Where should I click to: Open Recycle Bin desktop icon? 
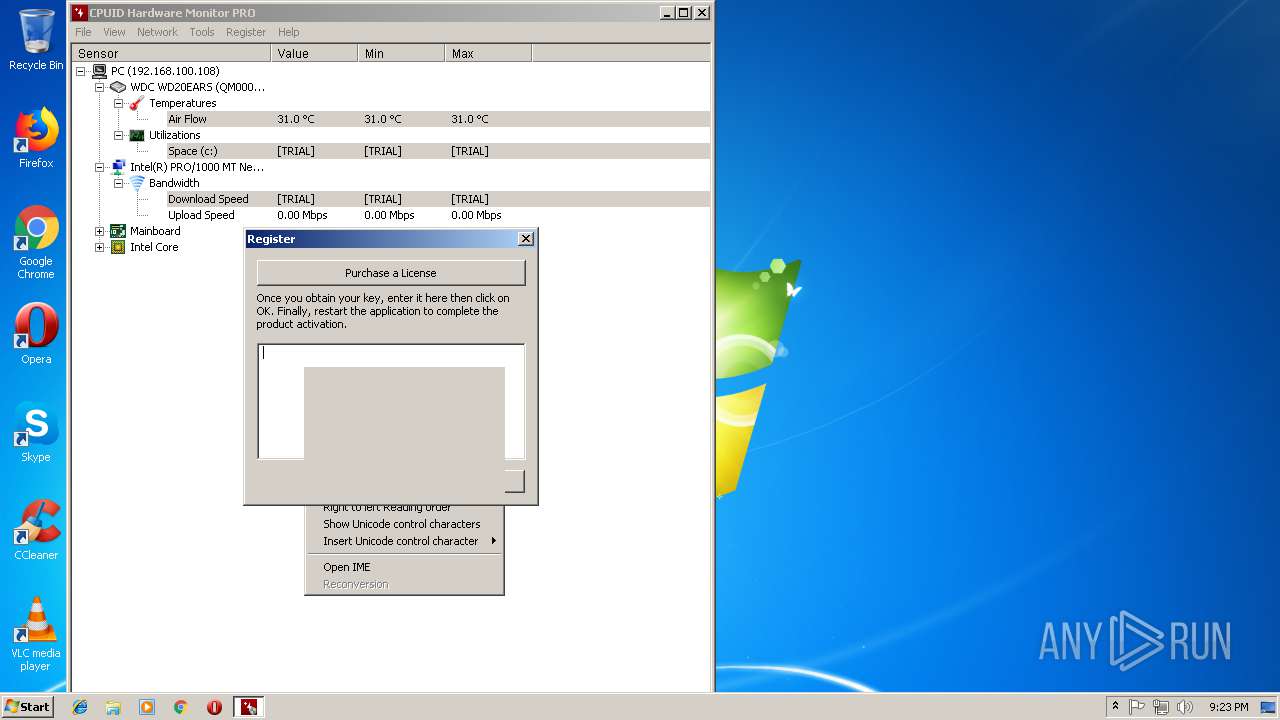pos(36,40)
